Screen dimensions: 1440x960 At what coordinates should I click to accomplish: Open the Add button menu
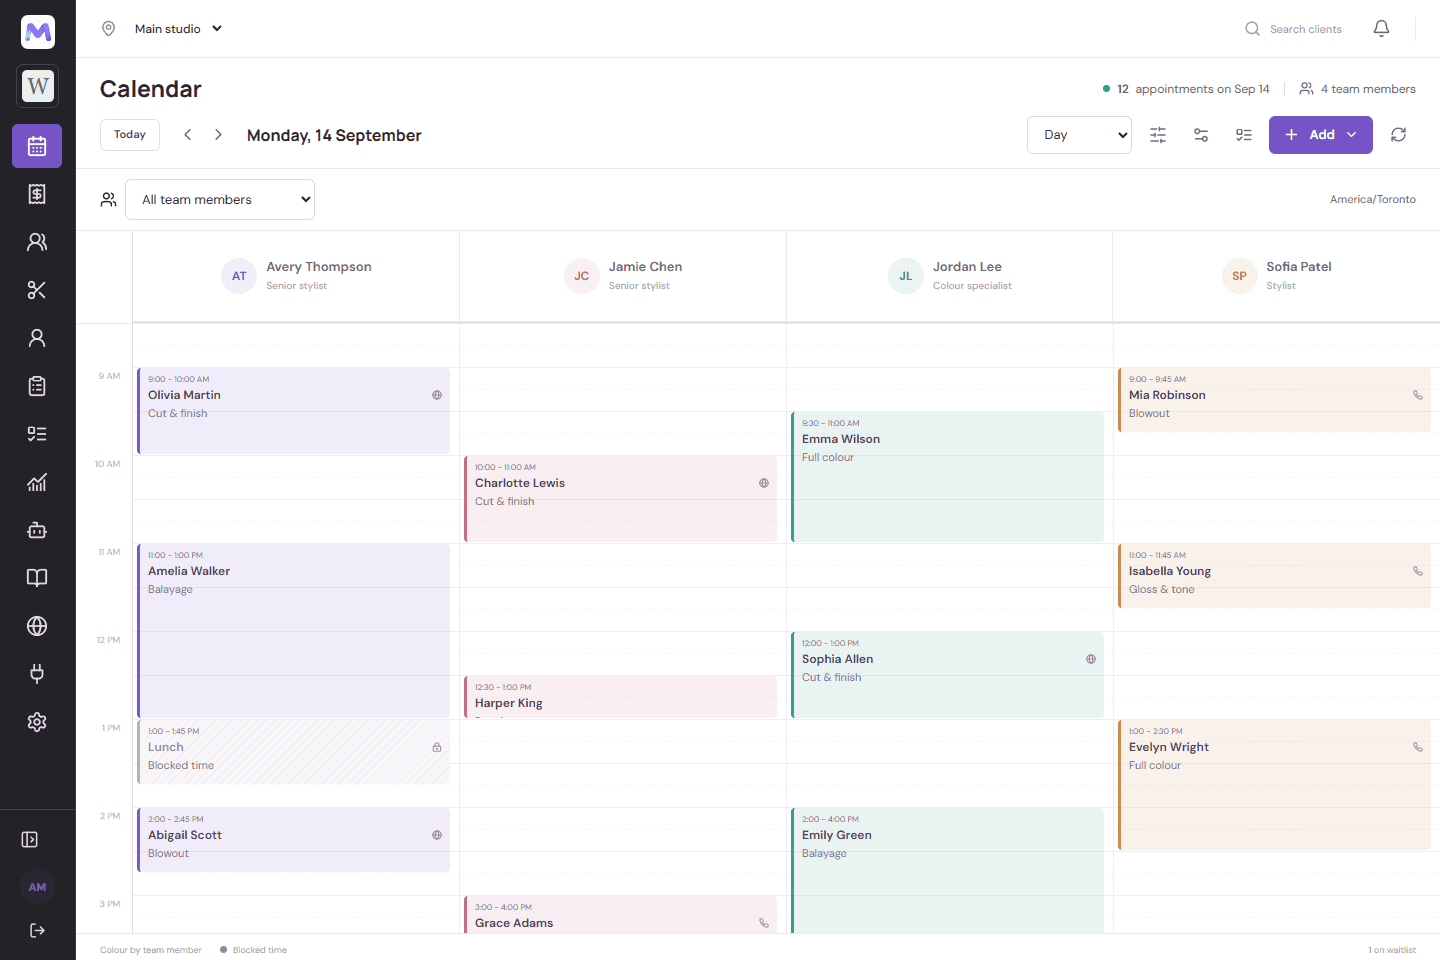coord(1320,135)
